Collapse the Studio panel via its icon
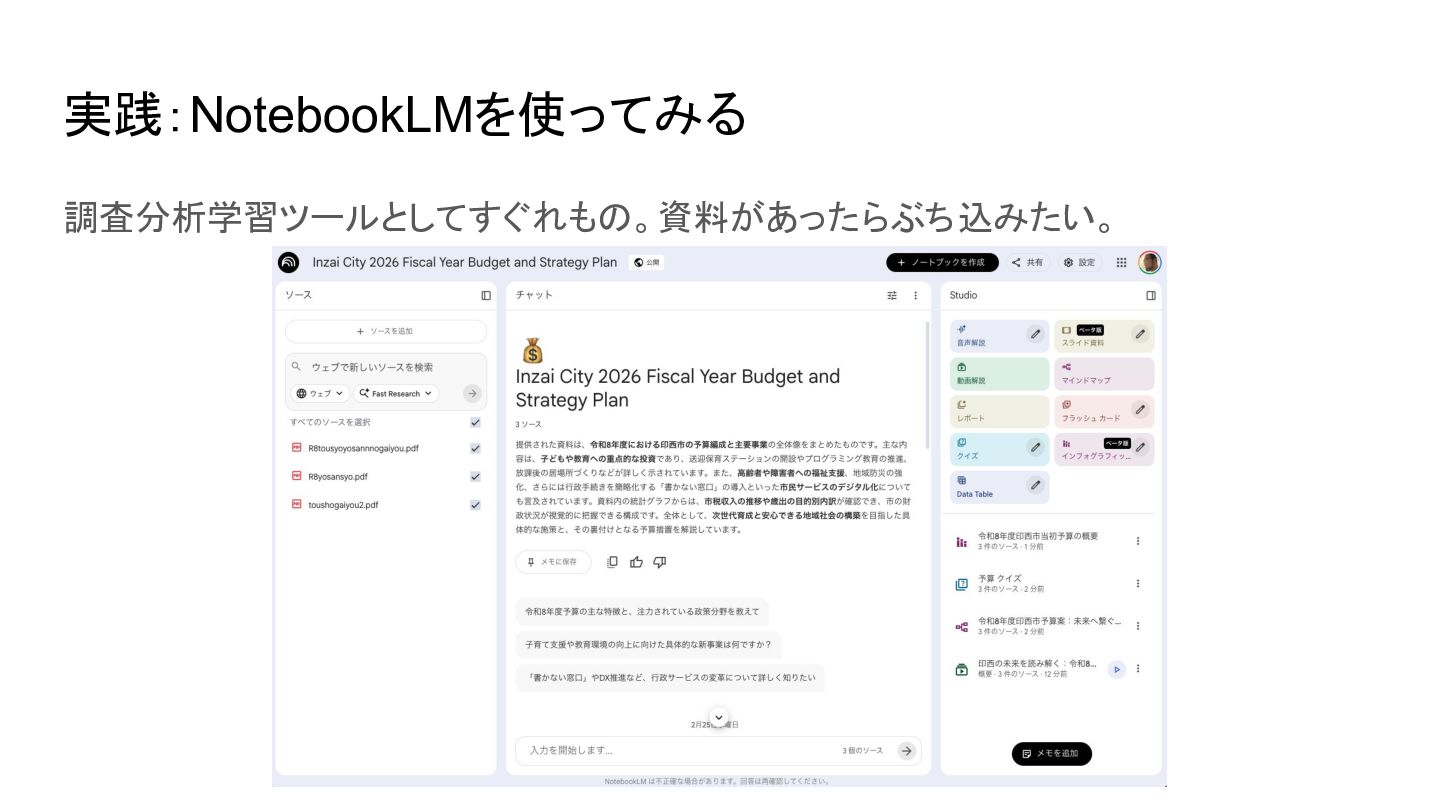 (x=1151, y=295)
